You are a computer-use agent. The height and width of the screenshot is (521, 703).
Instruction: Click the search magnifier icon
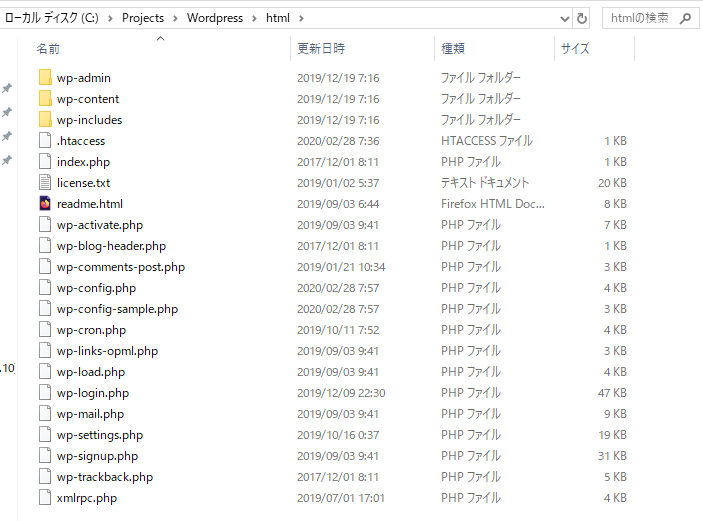tap(685, 18)
